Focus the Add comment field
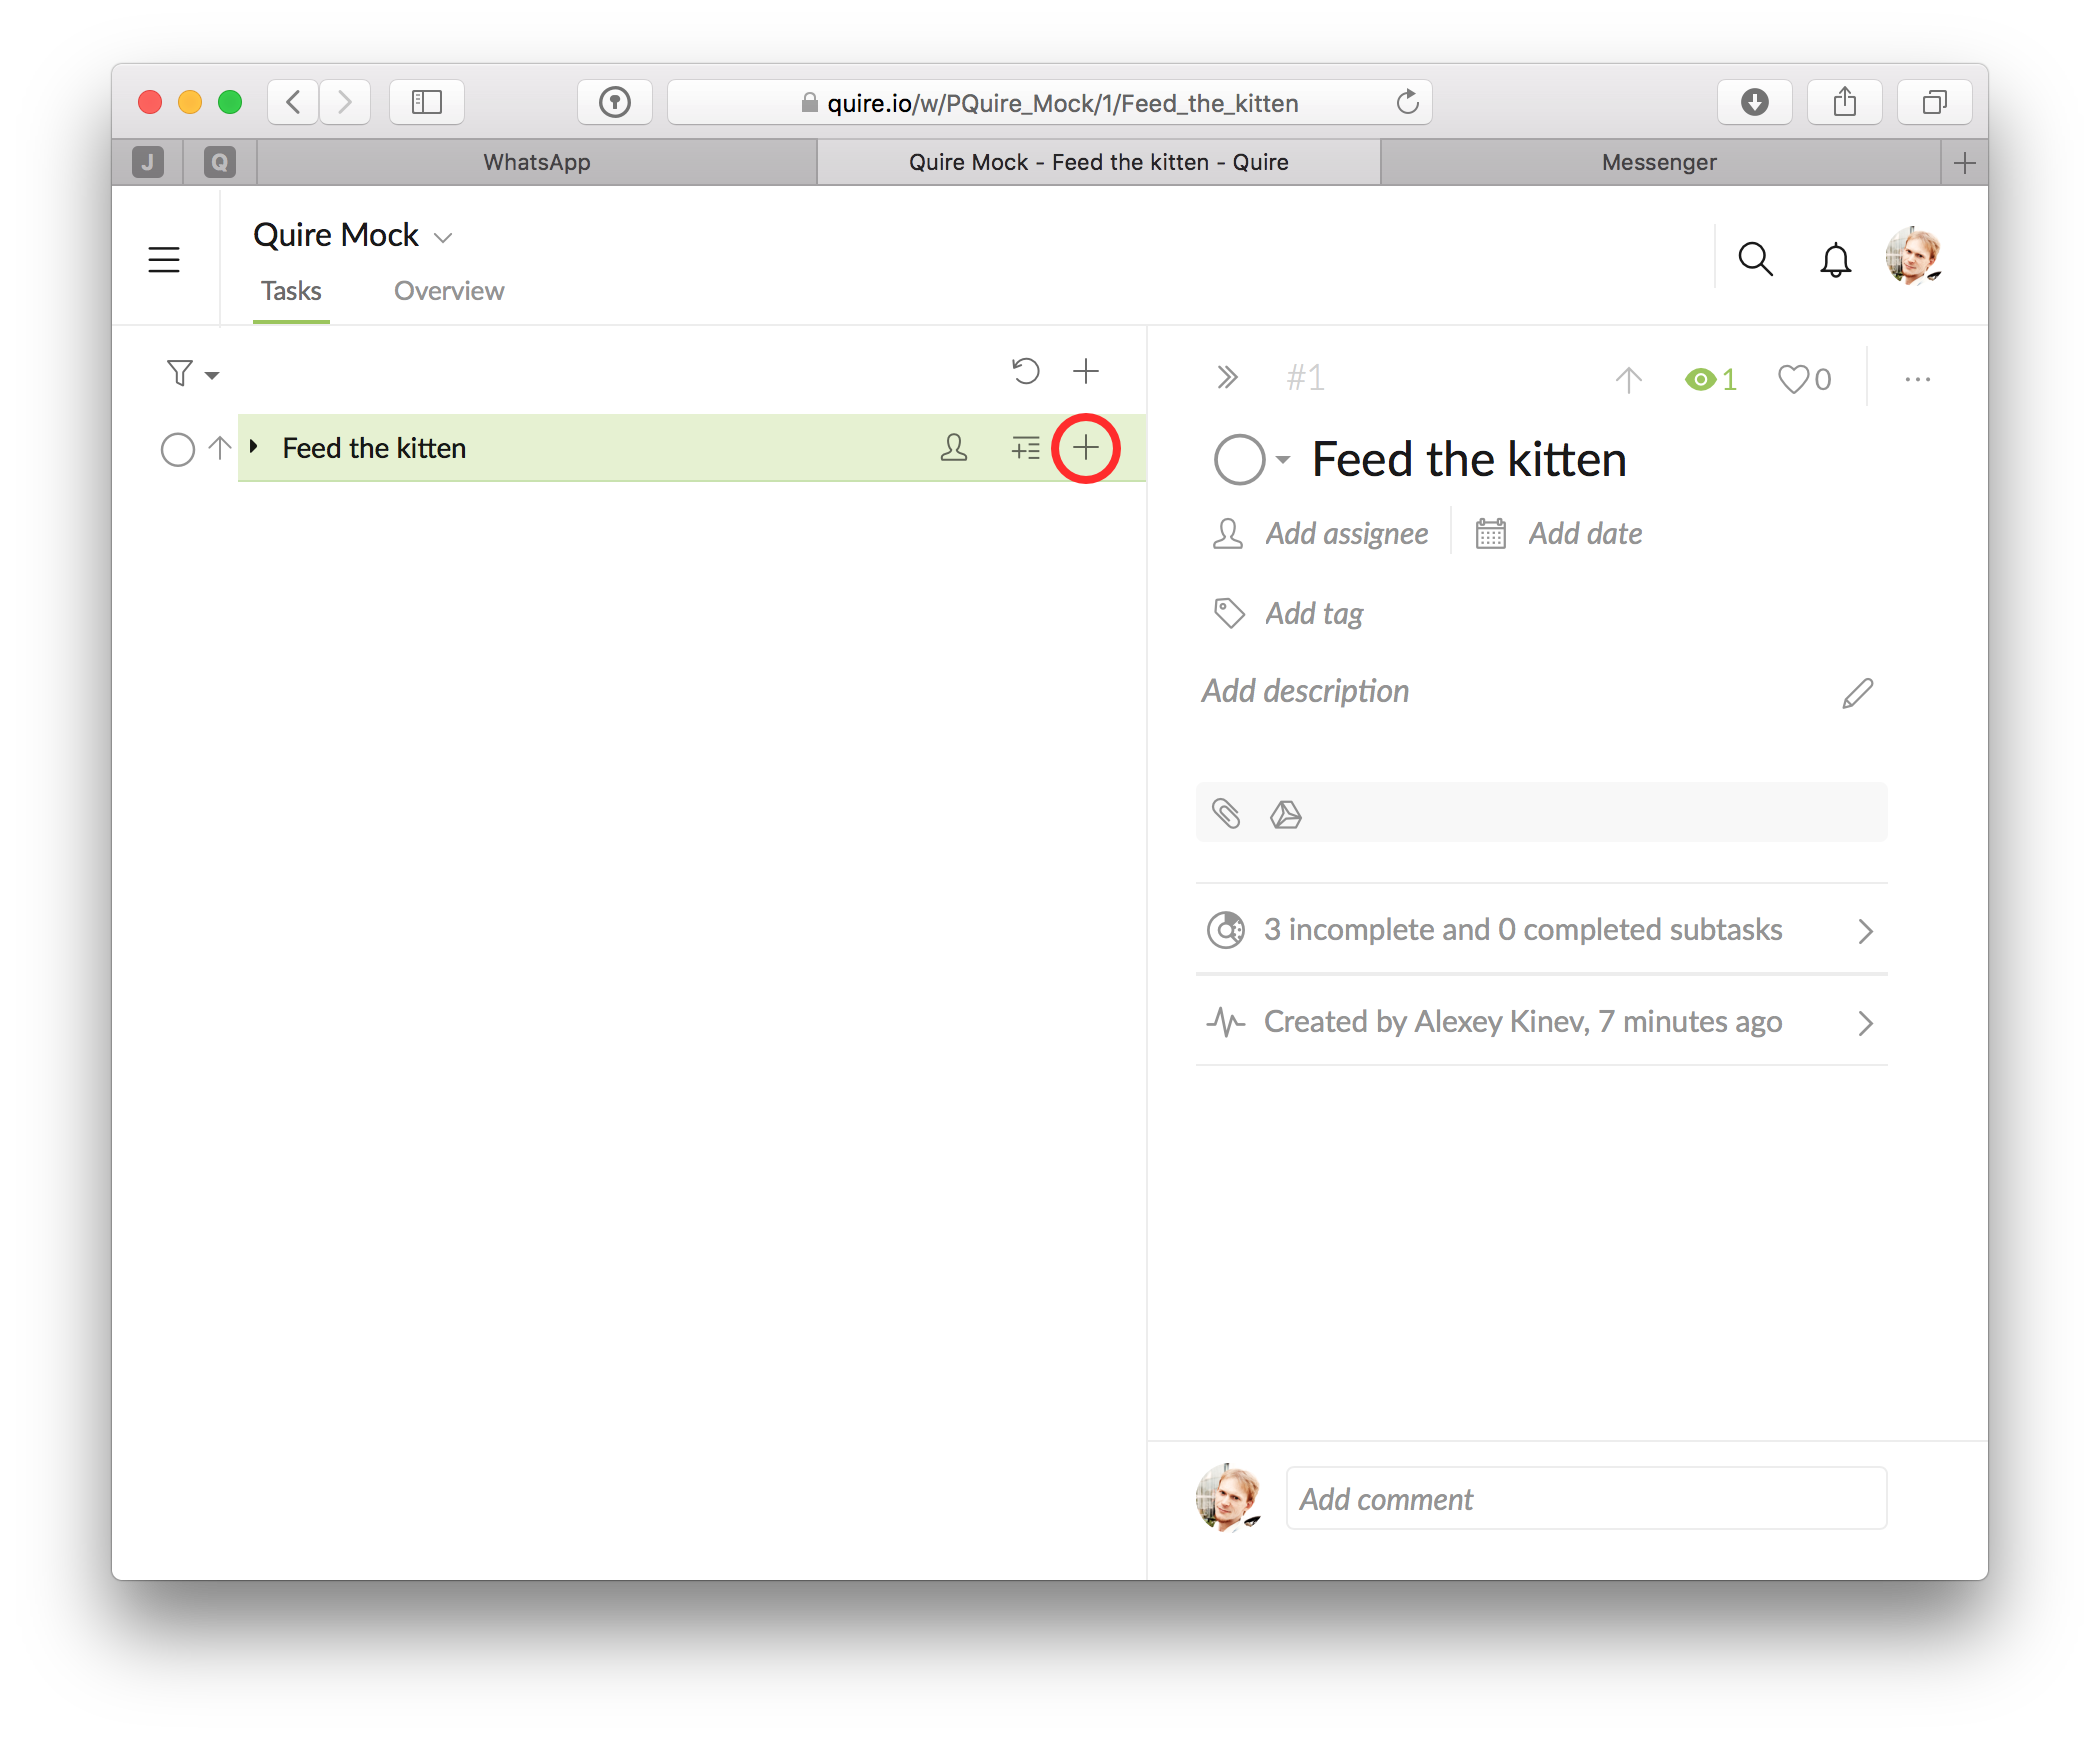The width and height of the screenshot is (2100, 1740). [x=1586, y=1499]
